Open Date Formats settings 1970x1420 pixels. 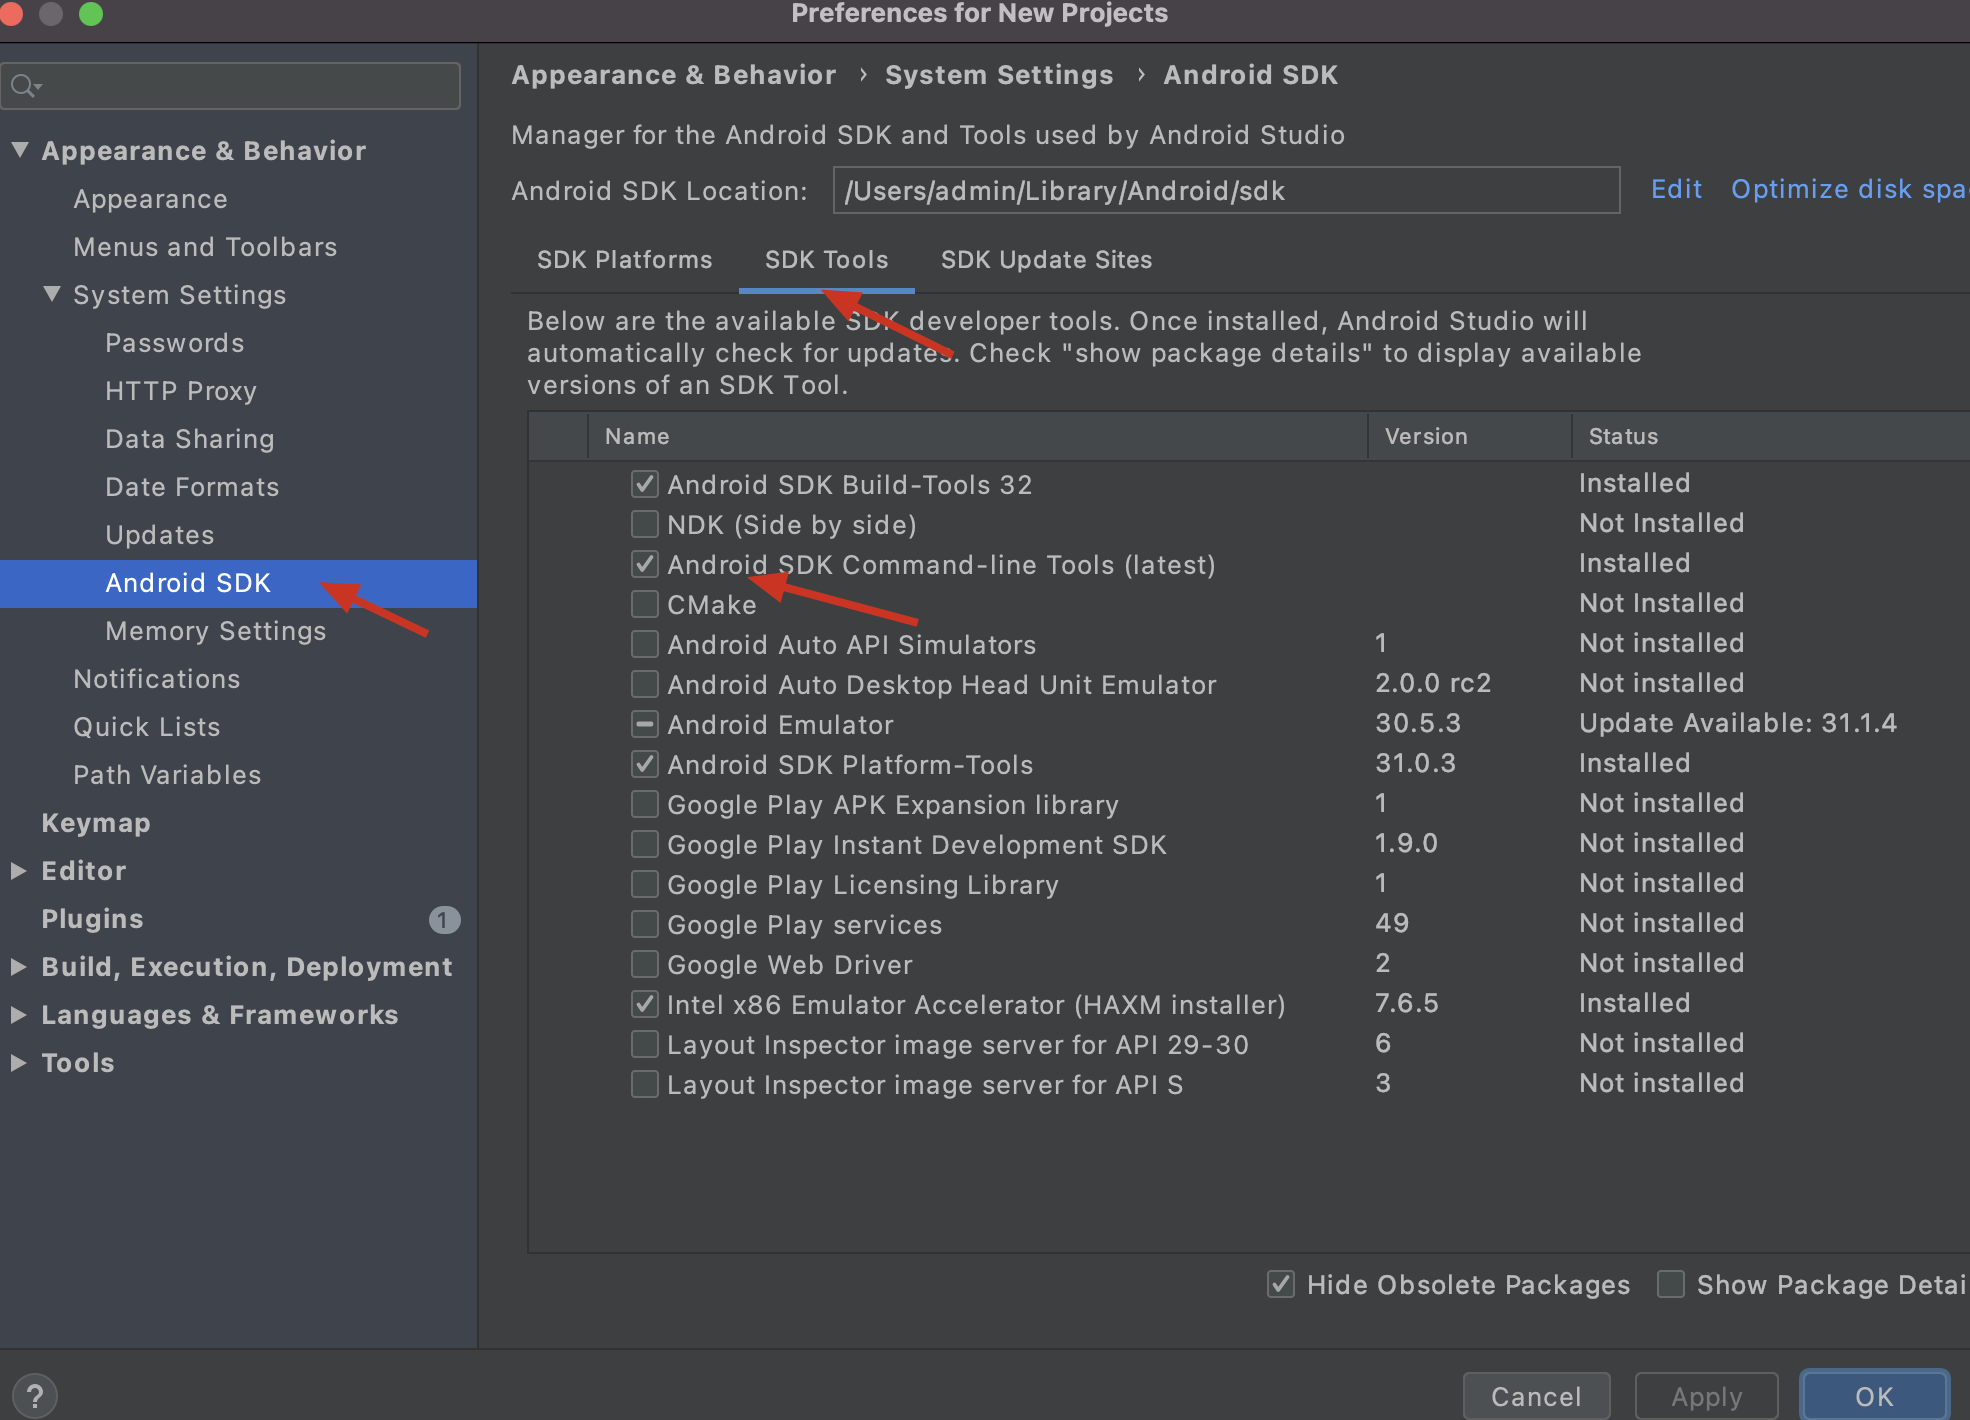[192, 487]
